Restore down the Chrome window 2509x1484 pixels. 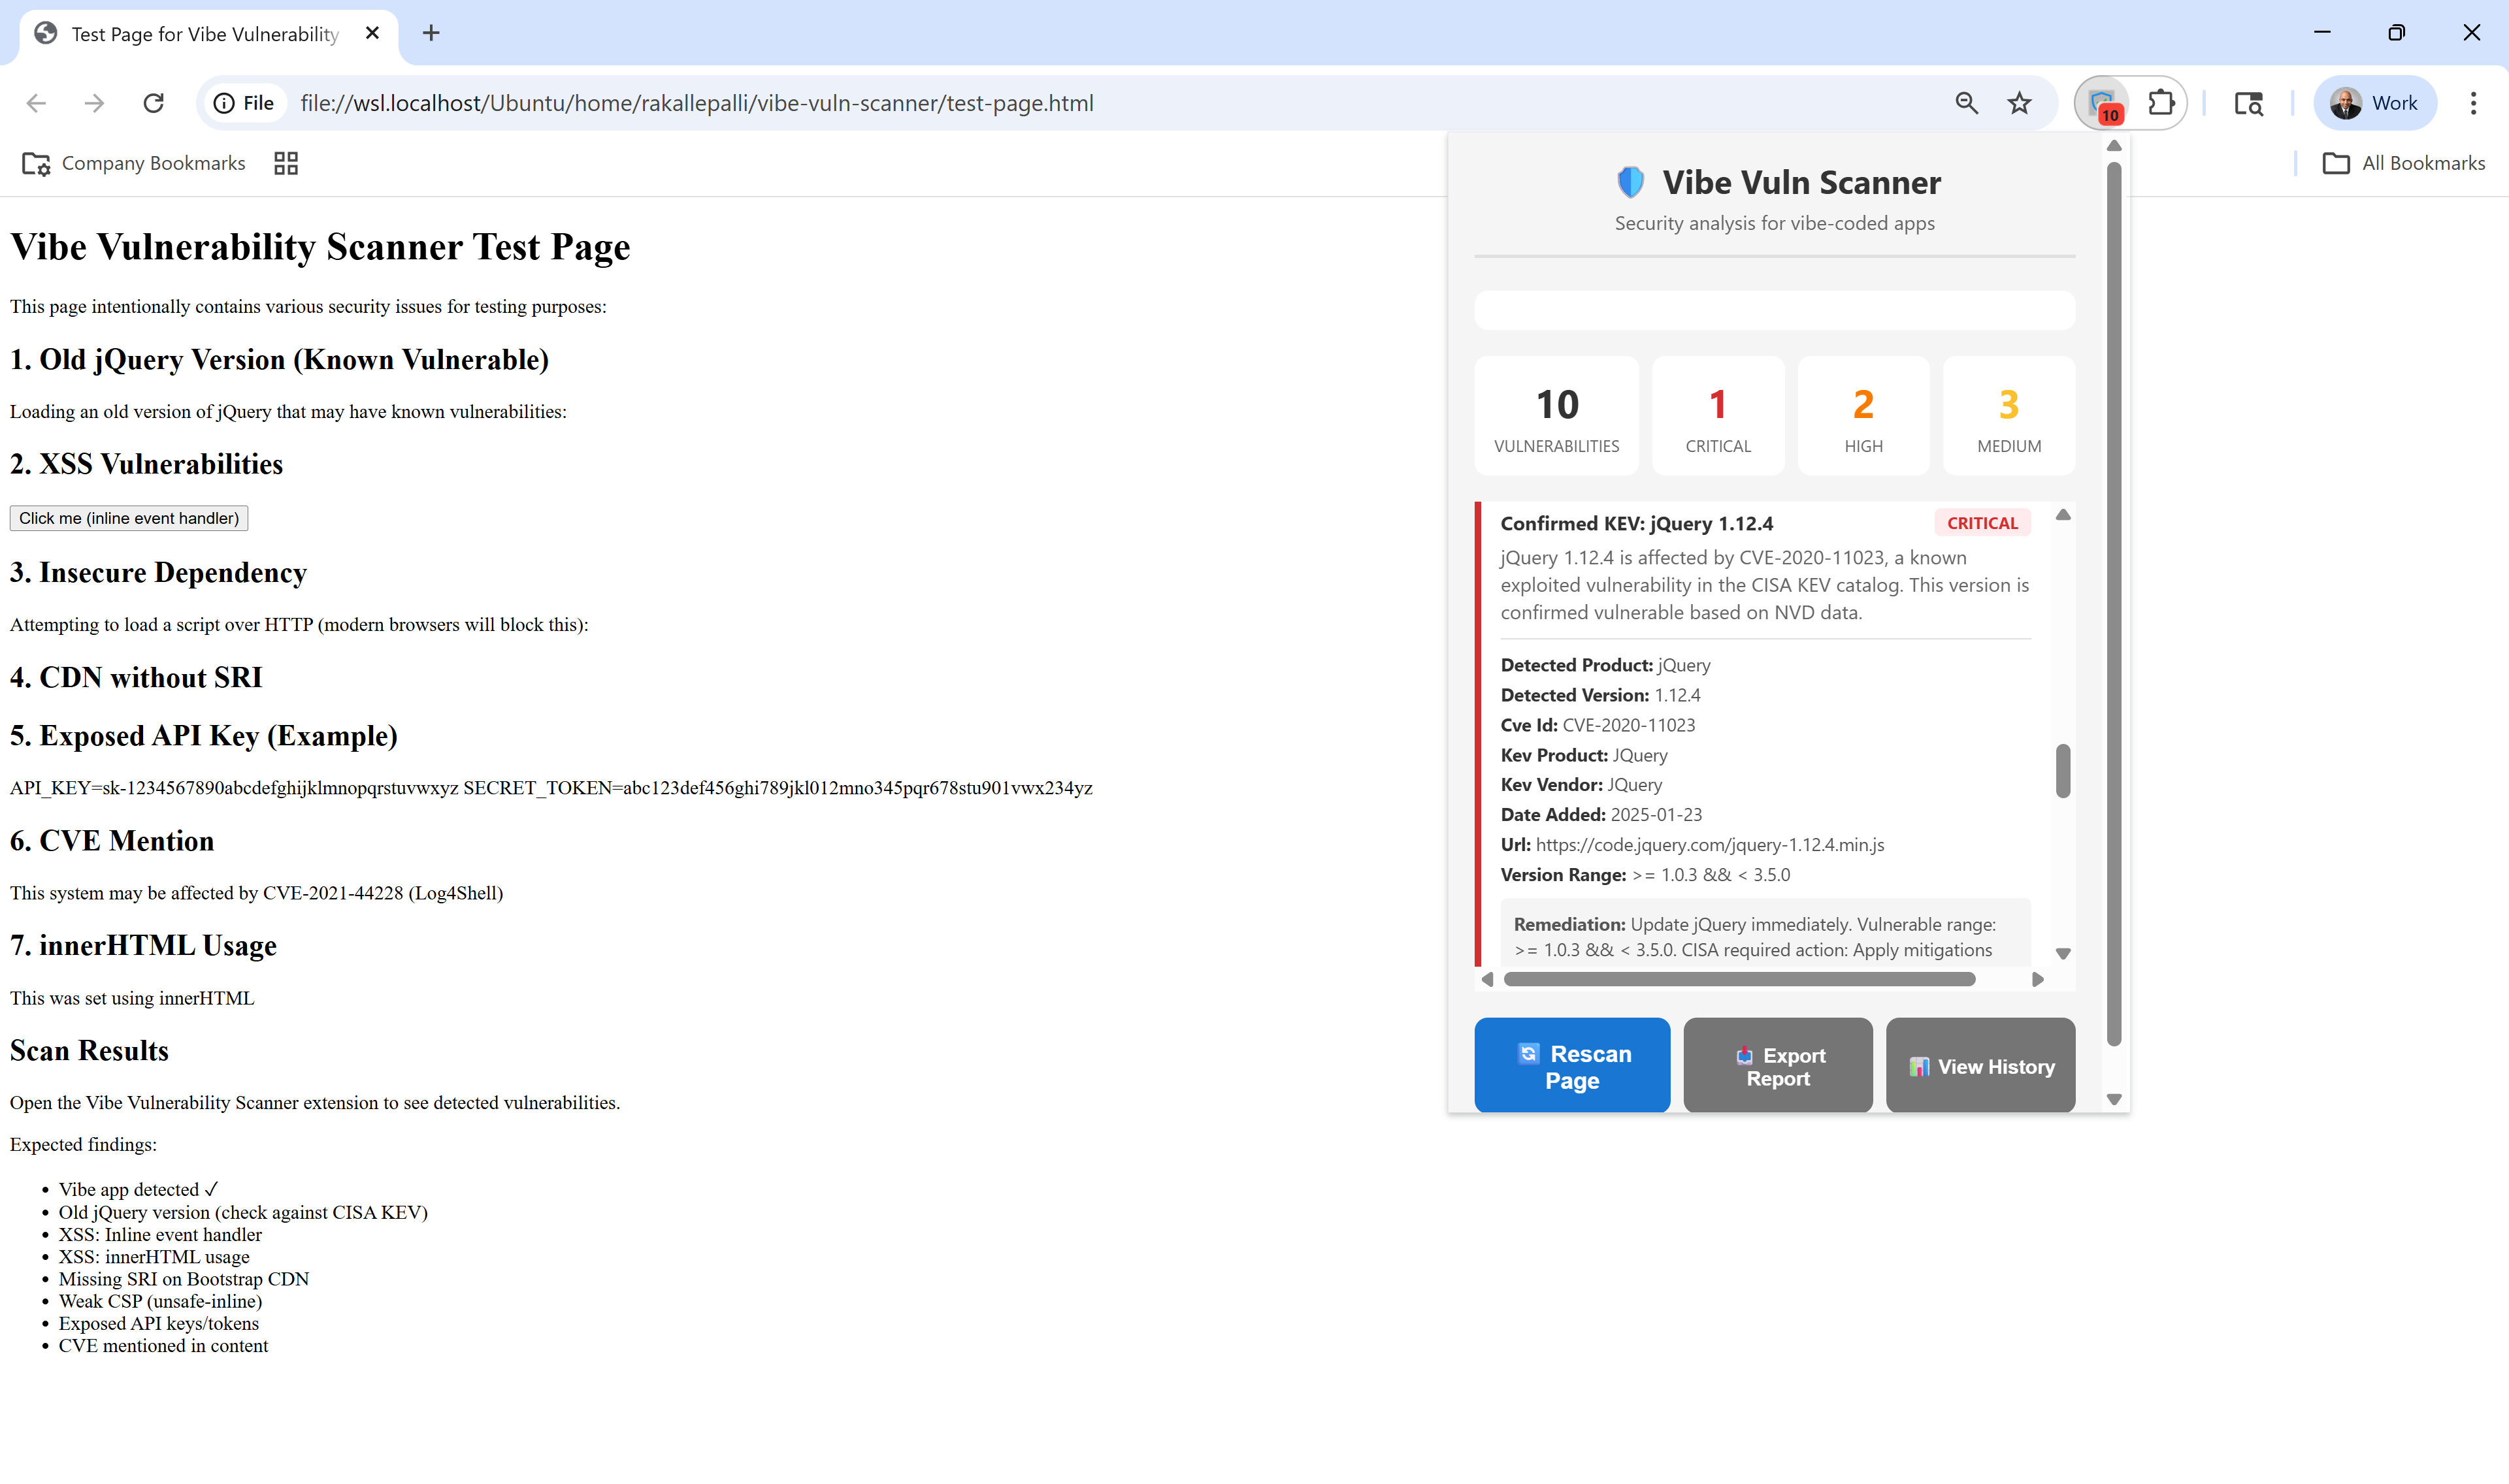pyautogui.click(x=2396, y=33)
